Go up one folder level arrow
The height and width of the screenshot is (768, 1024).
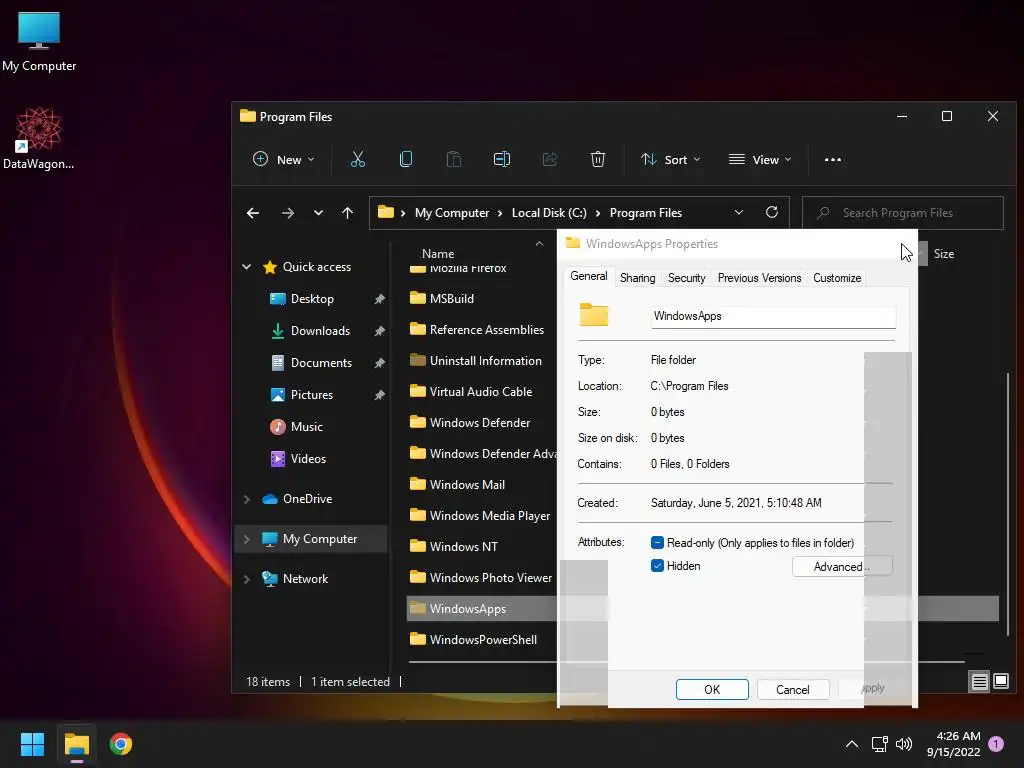click(347, 213)
